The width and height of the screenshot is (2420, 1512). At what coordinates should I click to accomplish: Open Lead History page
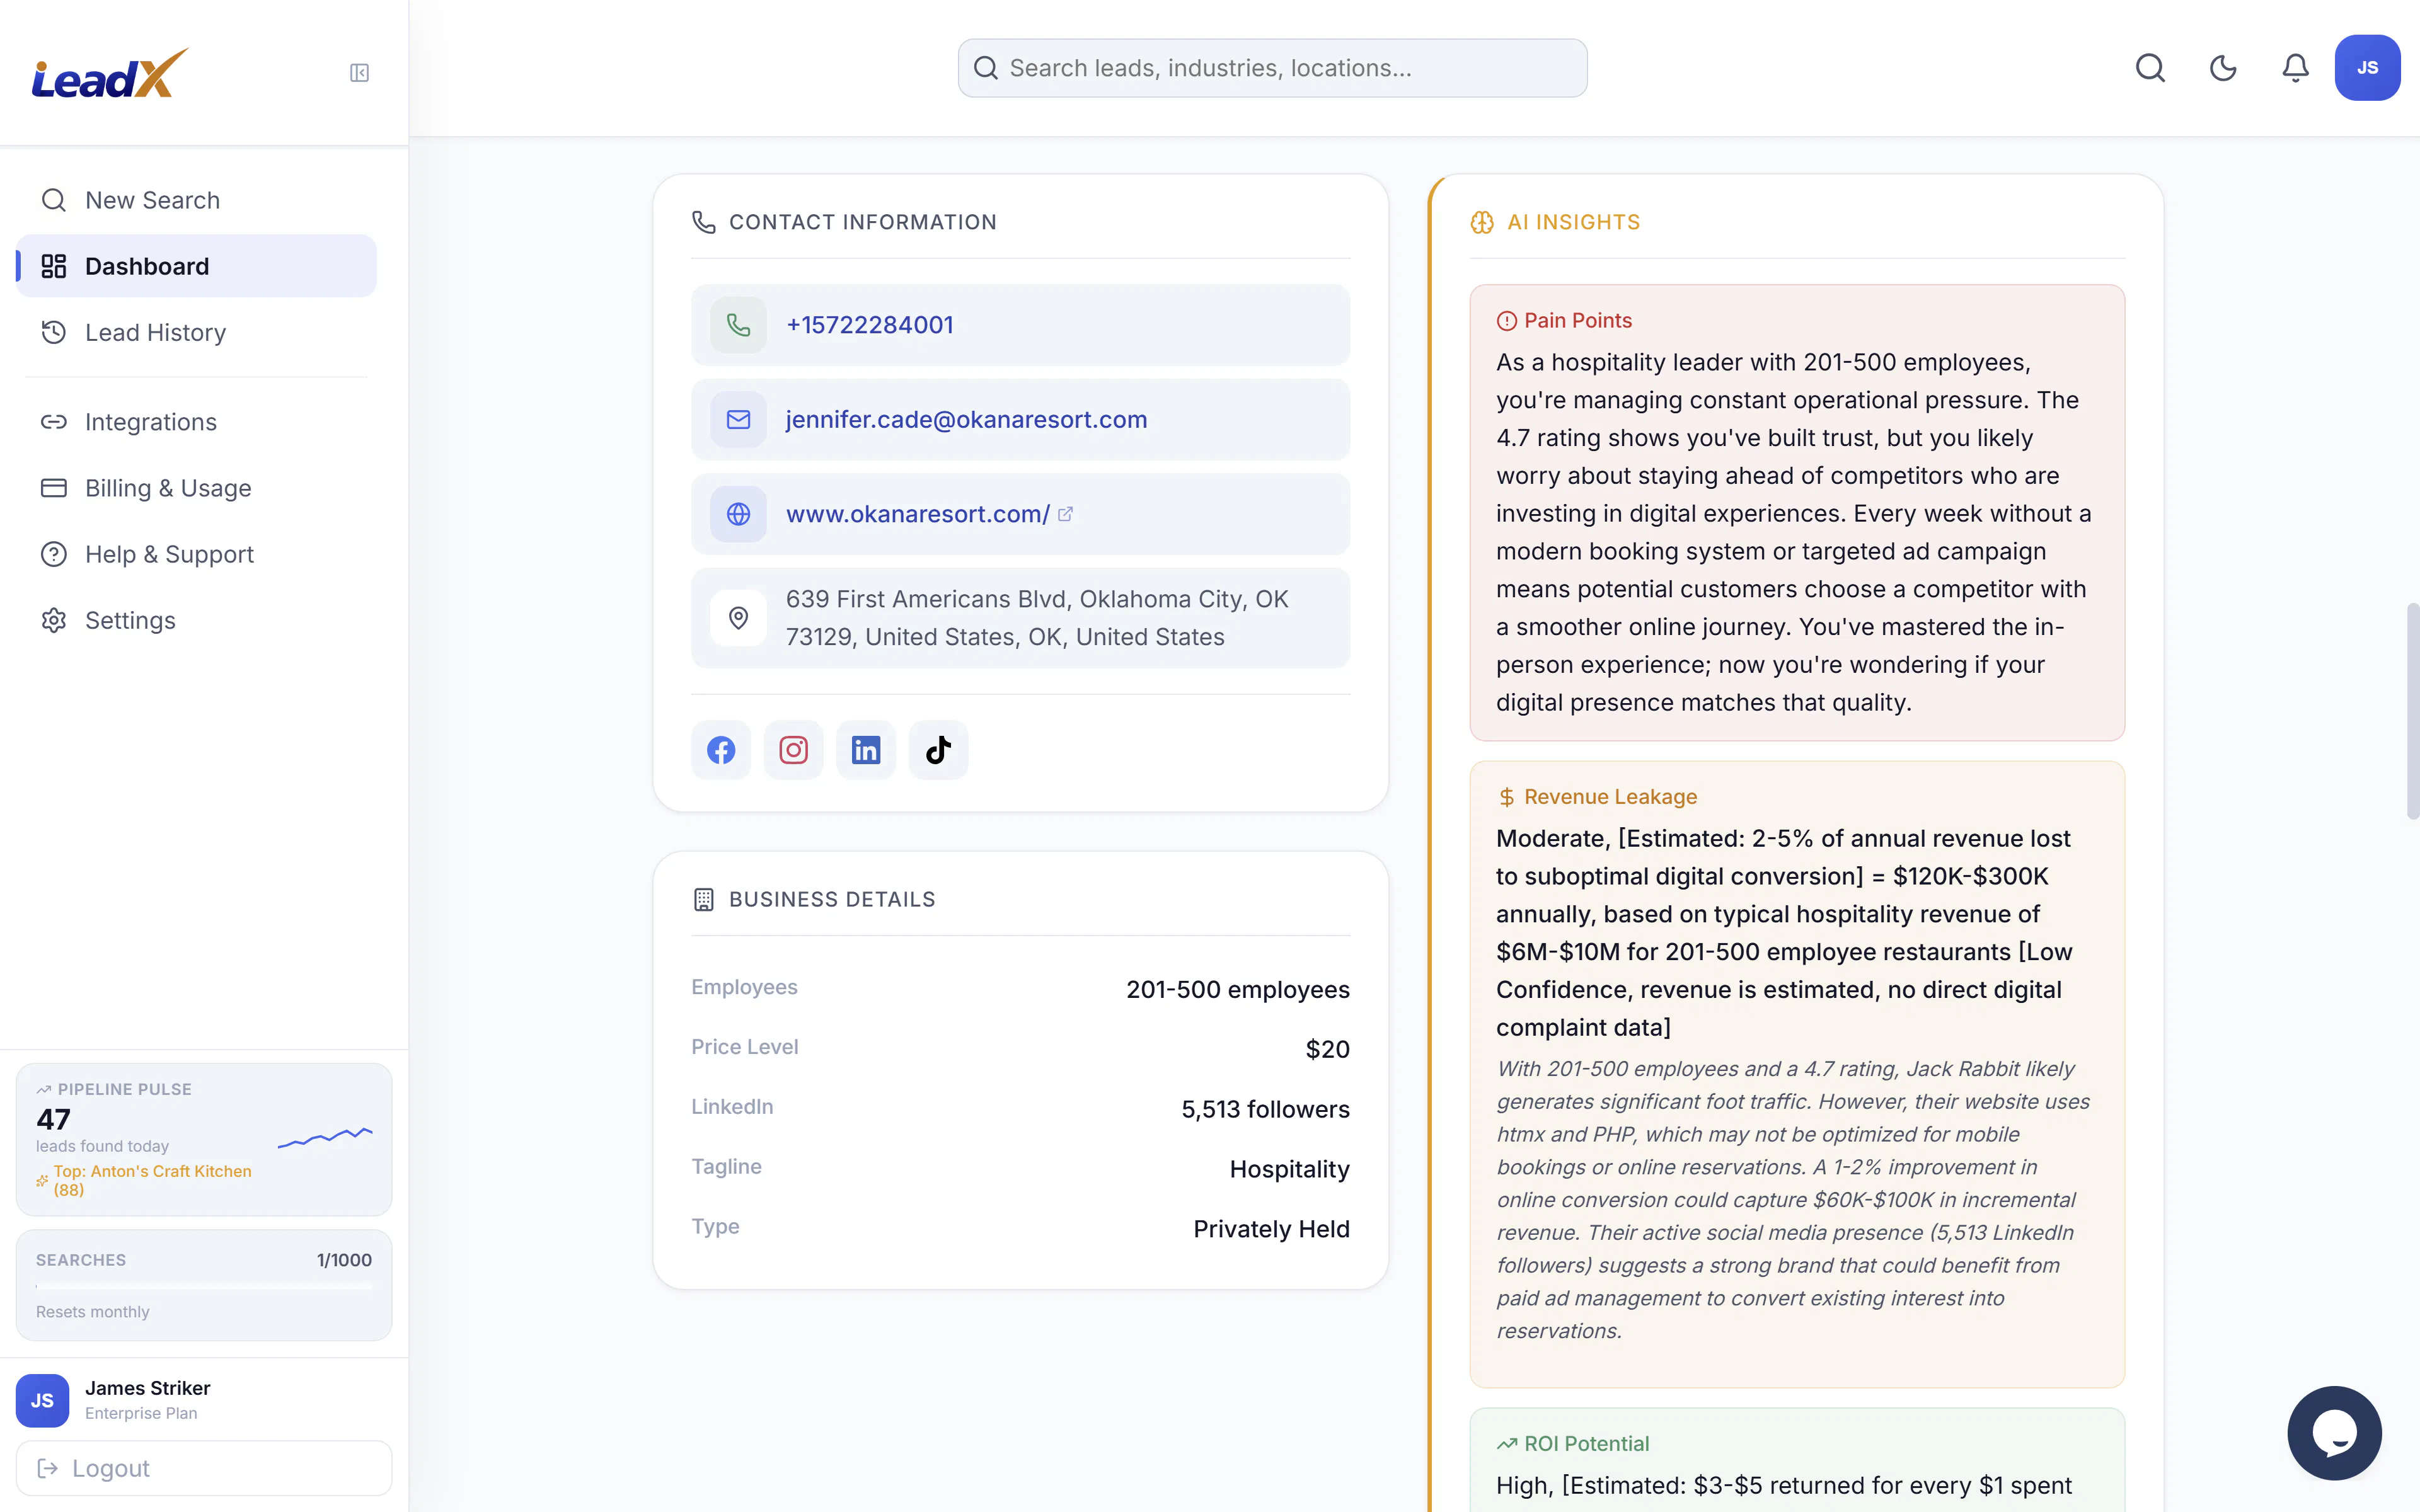[196, 332]
